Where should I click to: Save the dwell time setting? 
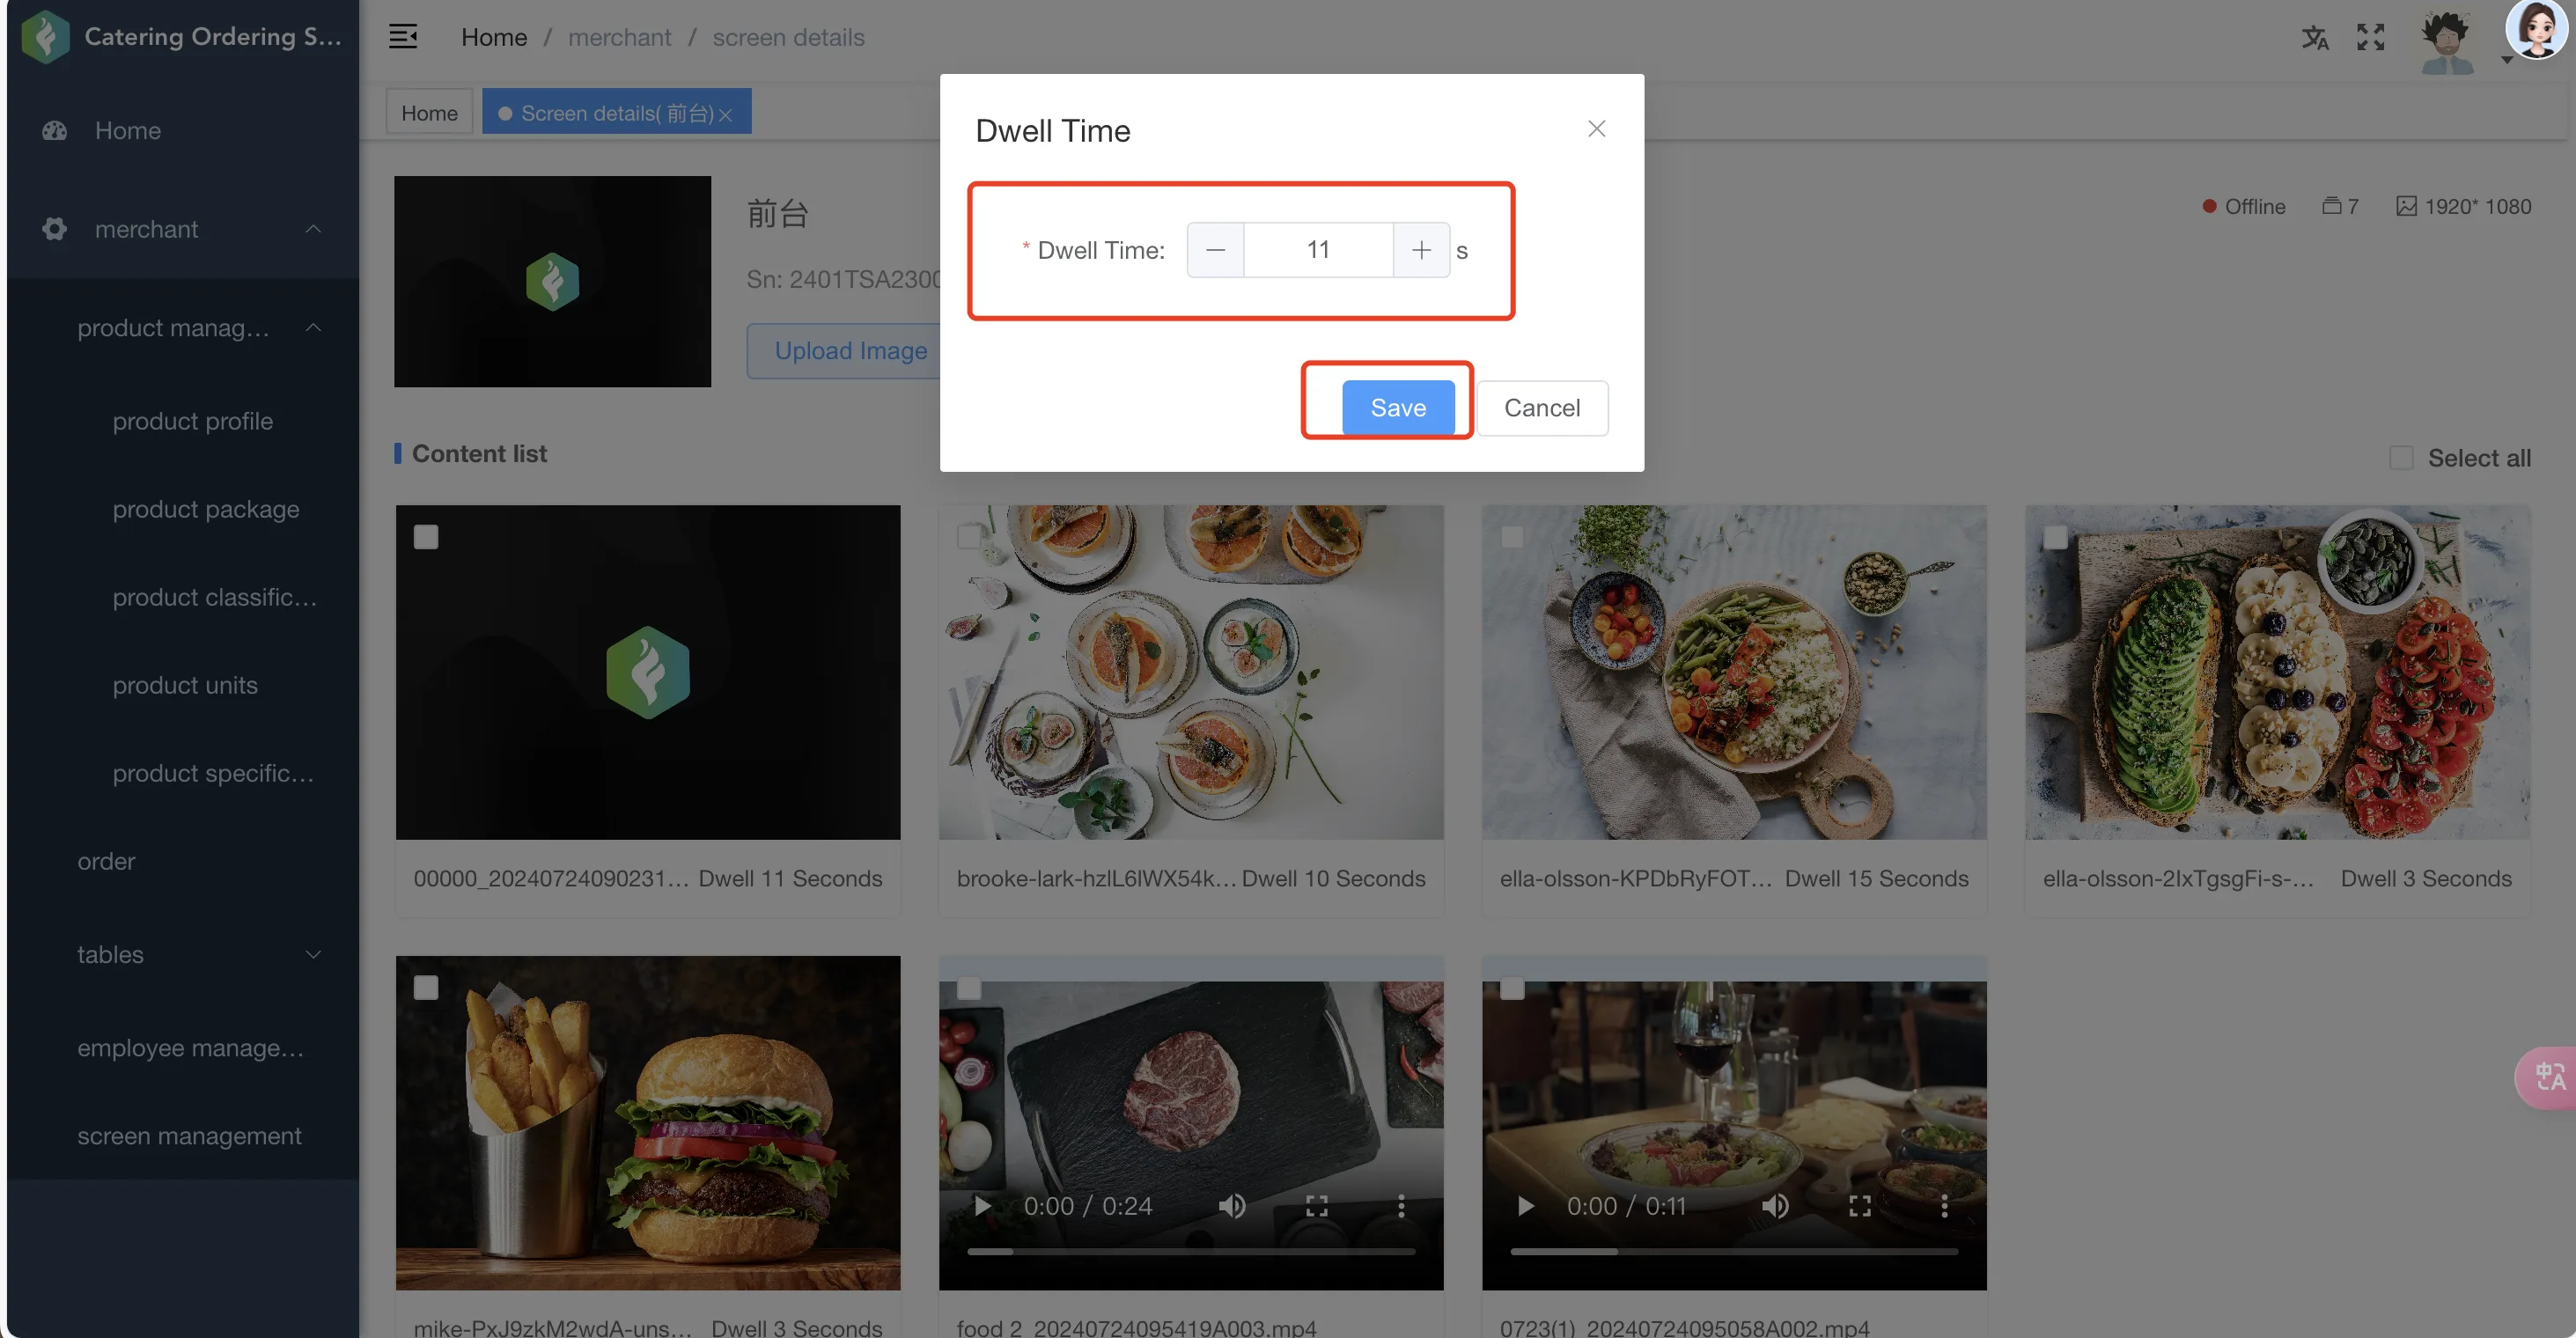[1398, 407]
